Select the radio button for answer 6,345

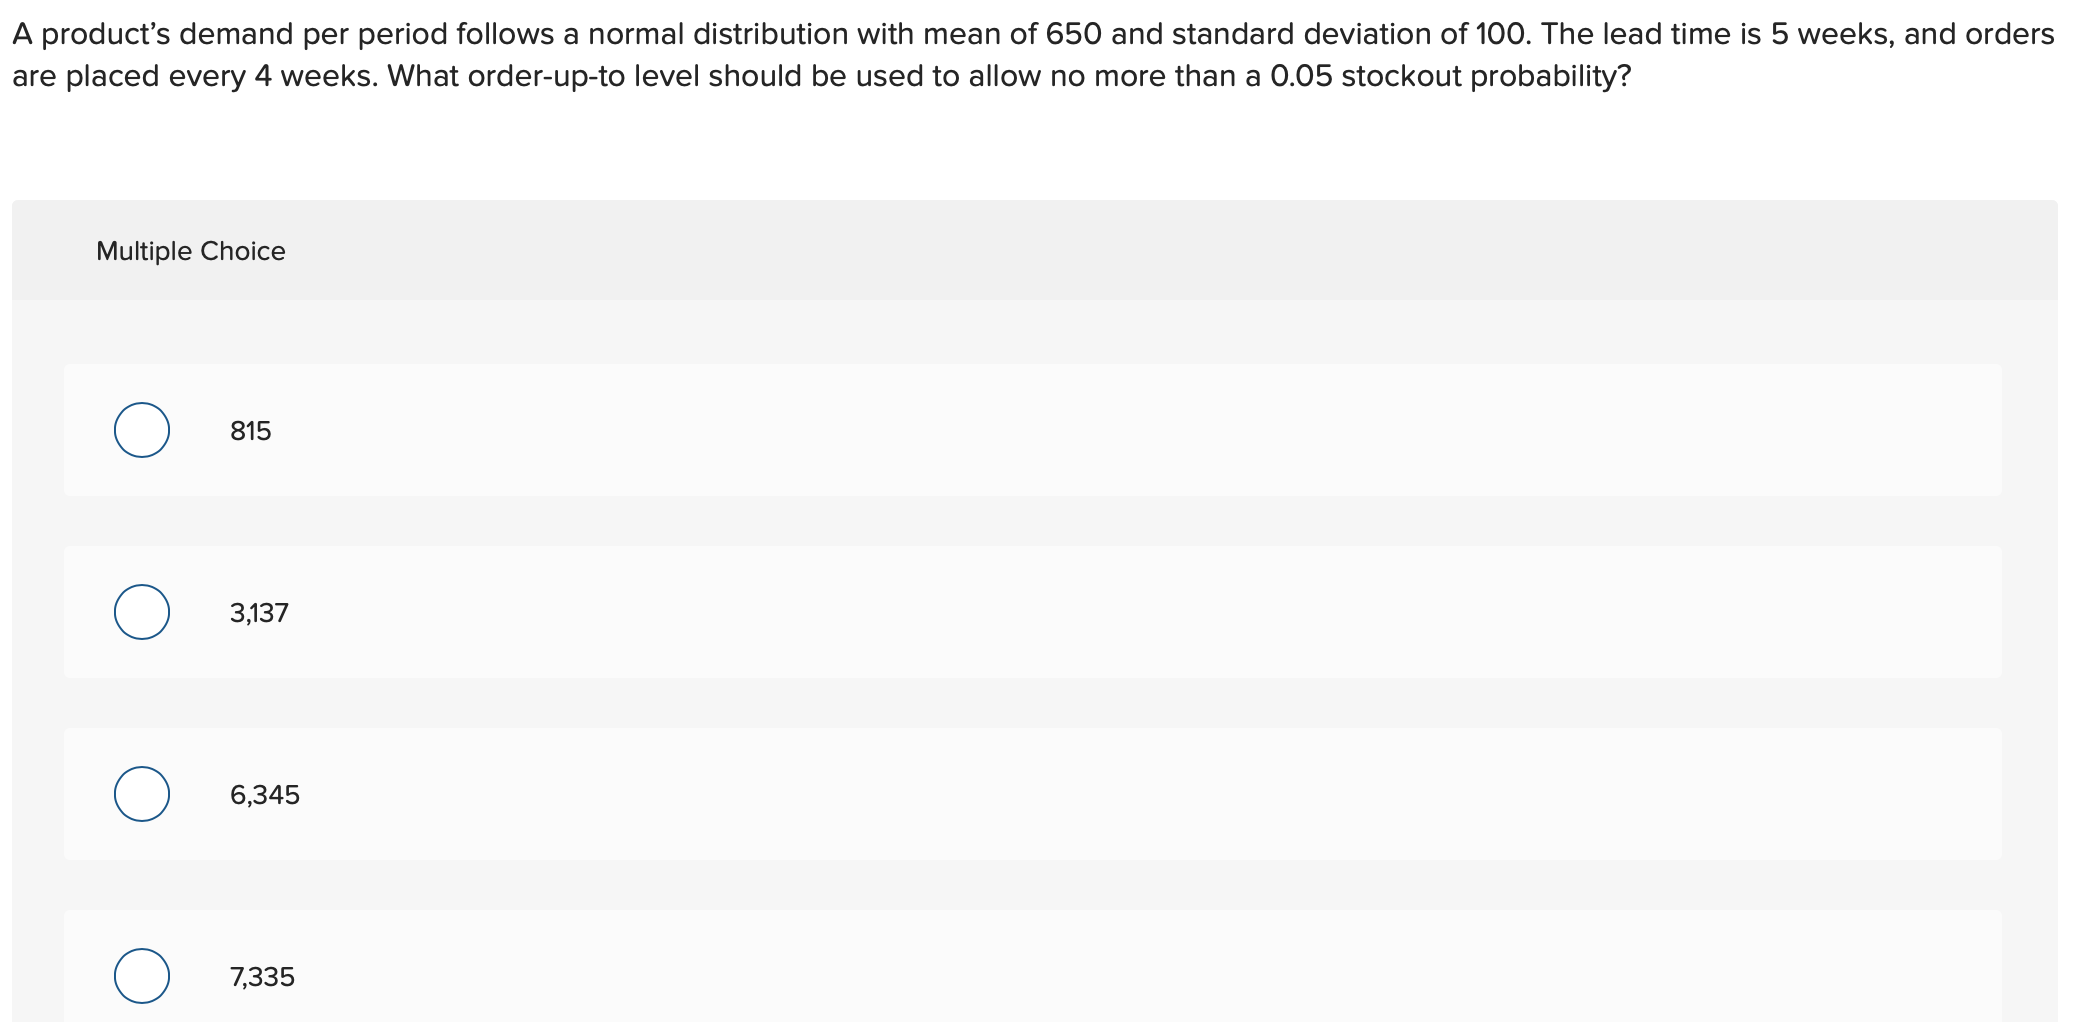click(x=140, y=795)
